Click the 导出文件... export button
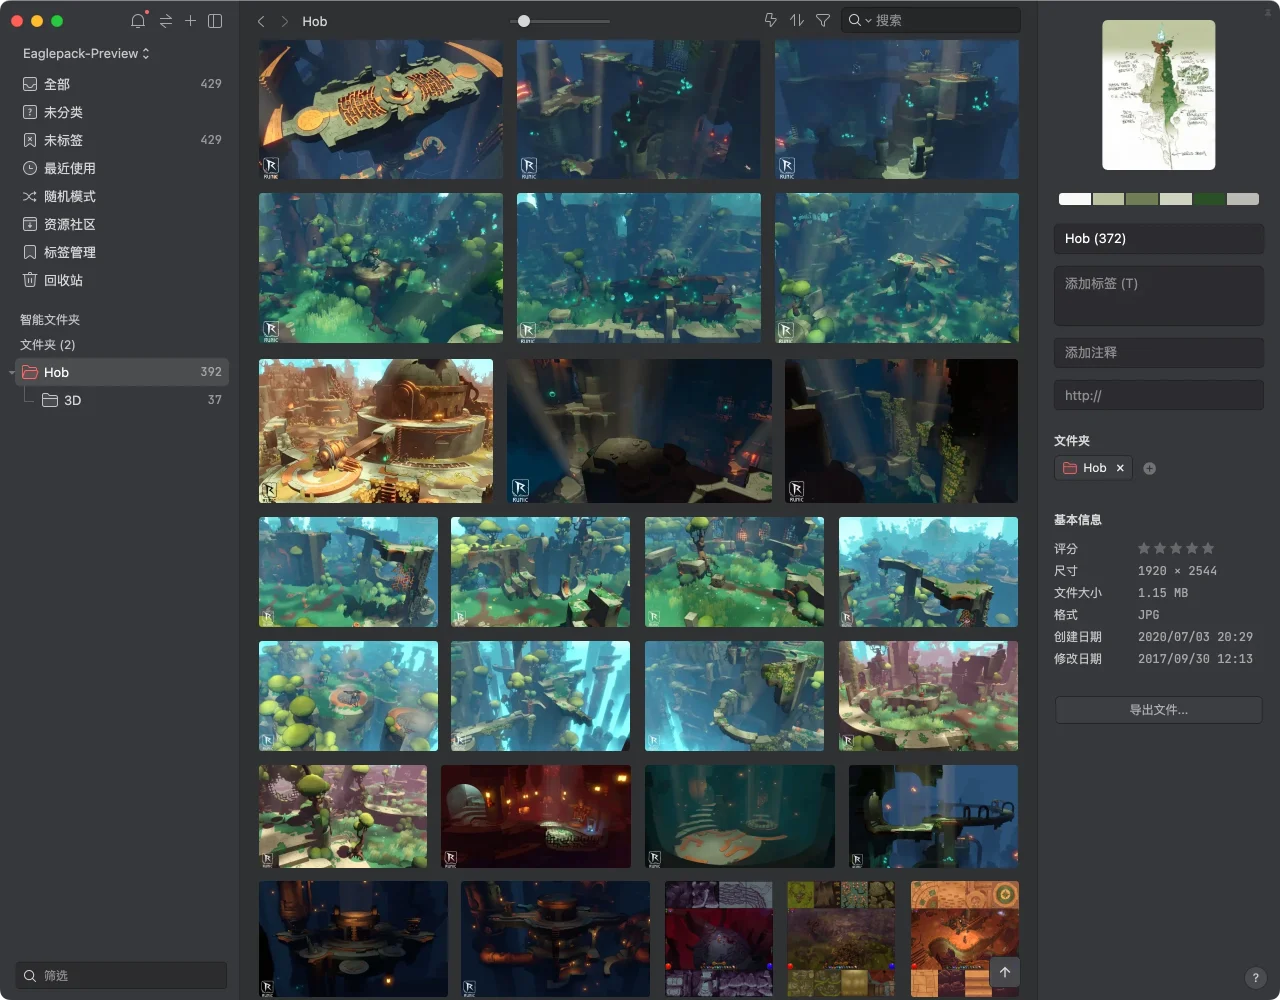Screen dimensions: 1280x1000 (1159, 710)
